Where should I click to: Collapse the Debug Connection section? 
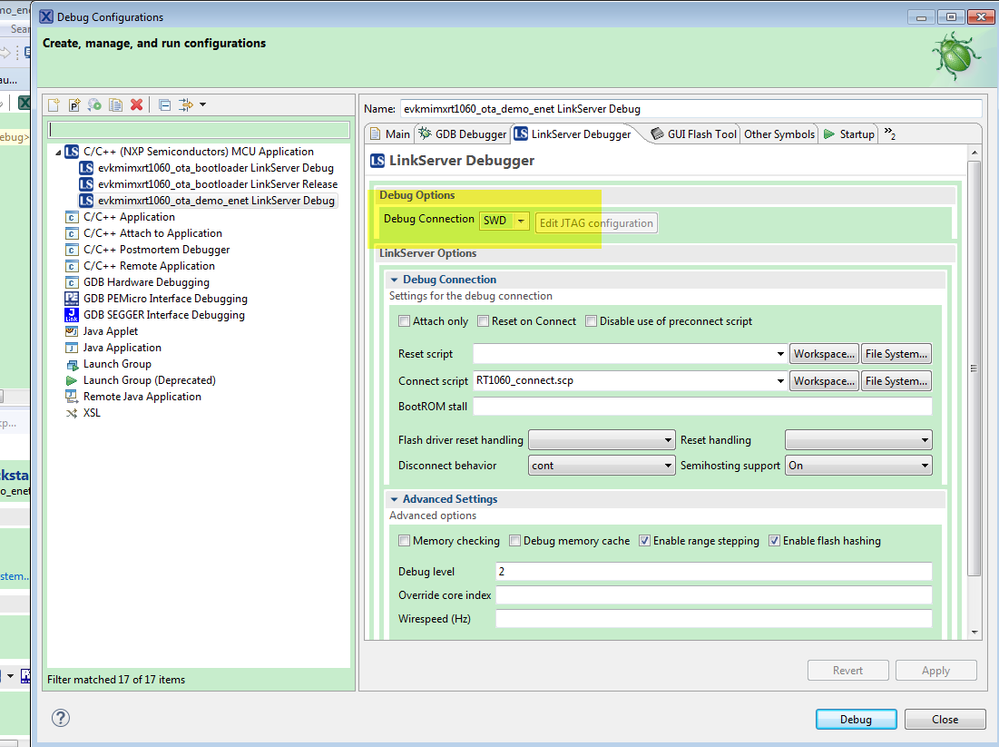(394, 280)
